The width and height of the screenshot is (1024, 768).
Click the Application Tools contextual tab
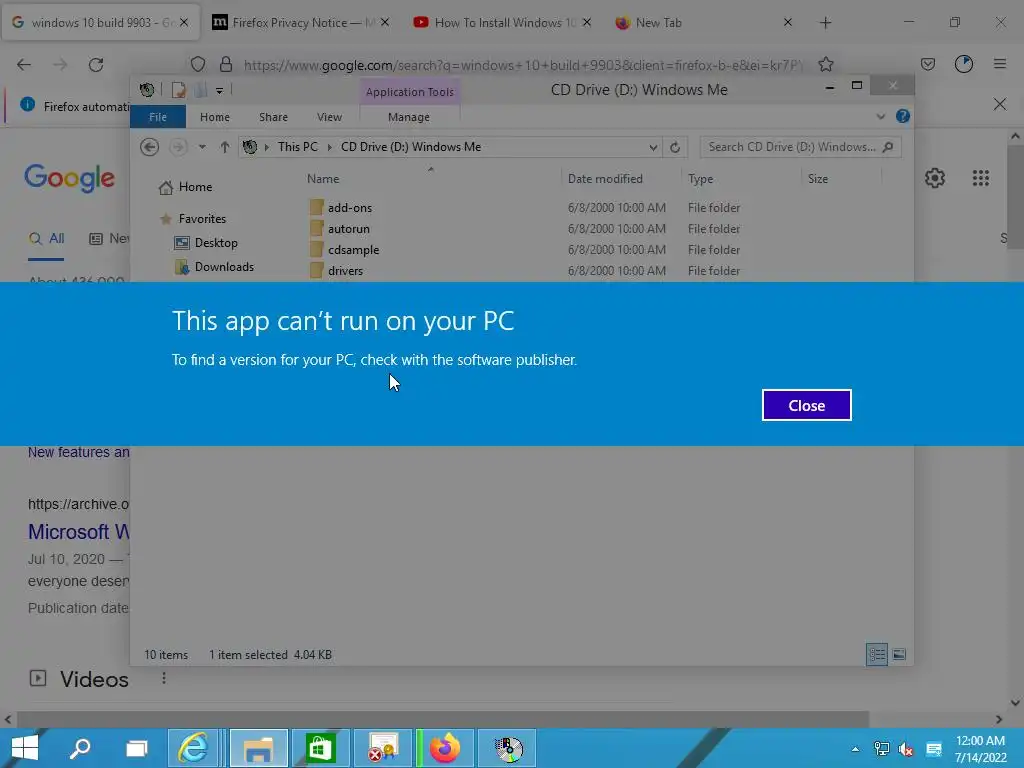[409, 91]
